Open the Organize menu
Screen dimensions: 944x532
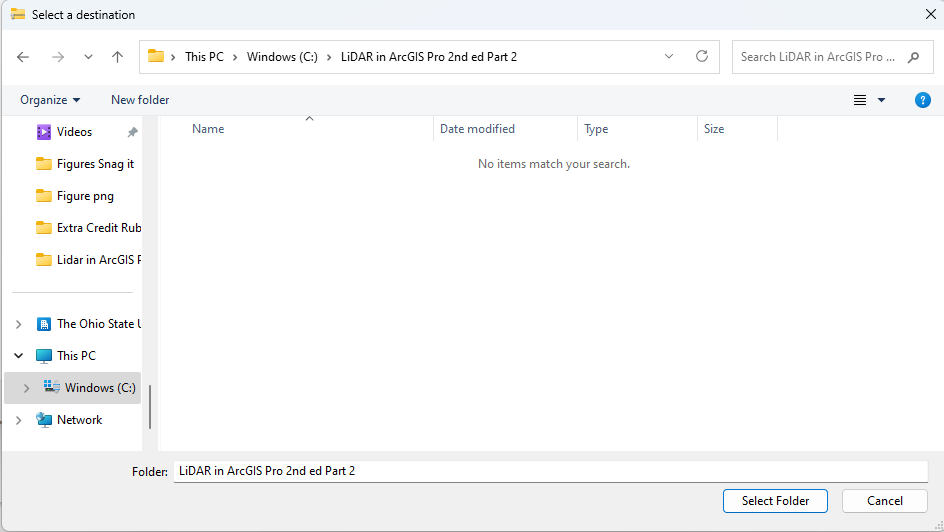50,100
